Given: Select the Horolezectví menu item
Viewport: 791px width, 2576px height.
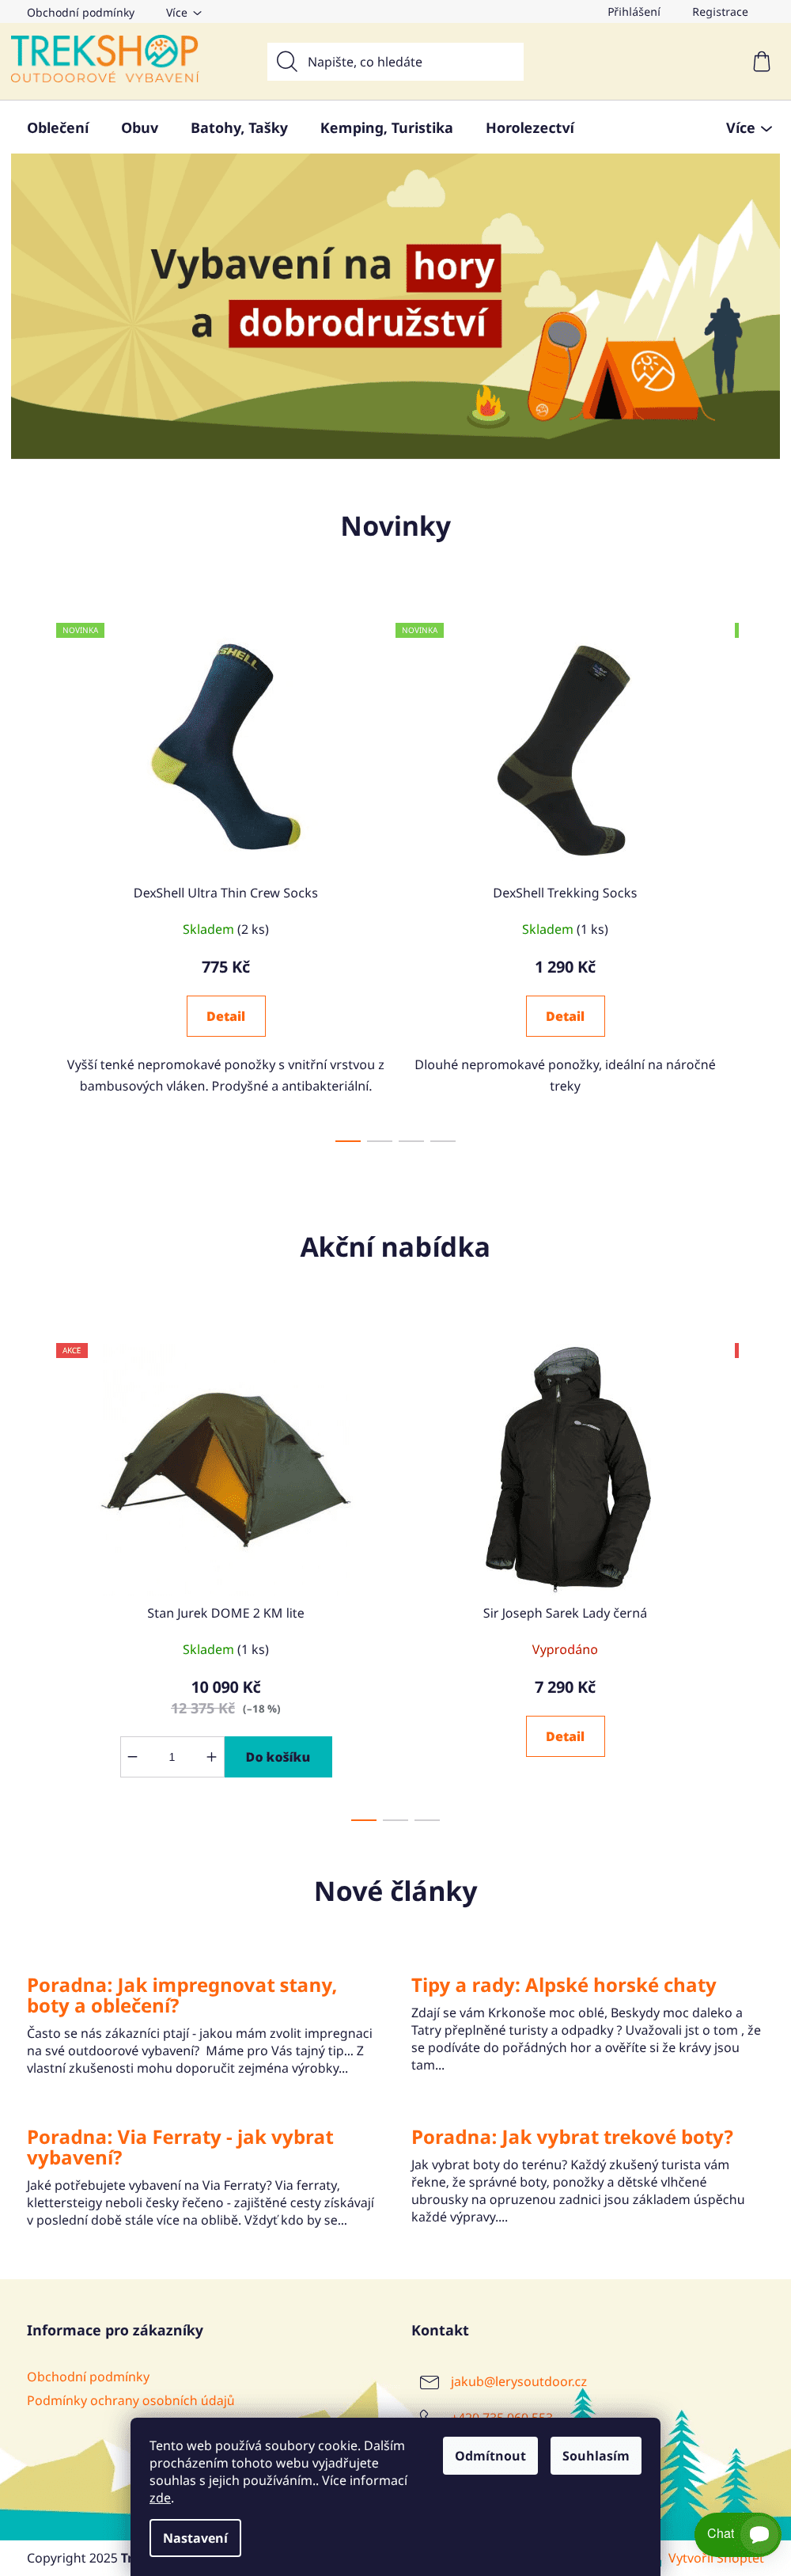Looking at the screenshot, I should tap(530, 128).
